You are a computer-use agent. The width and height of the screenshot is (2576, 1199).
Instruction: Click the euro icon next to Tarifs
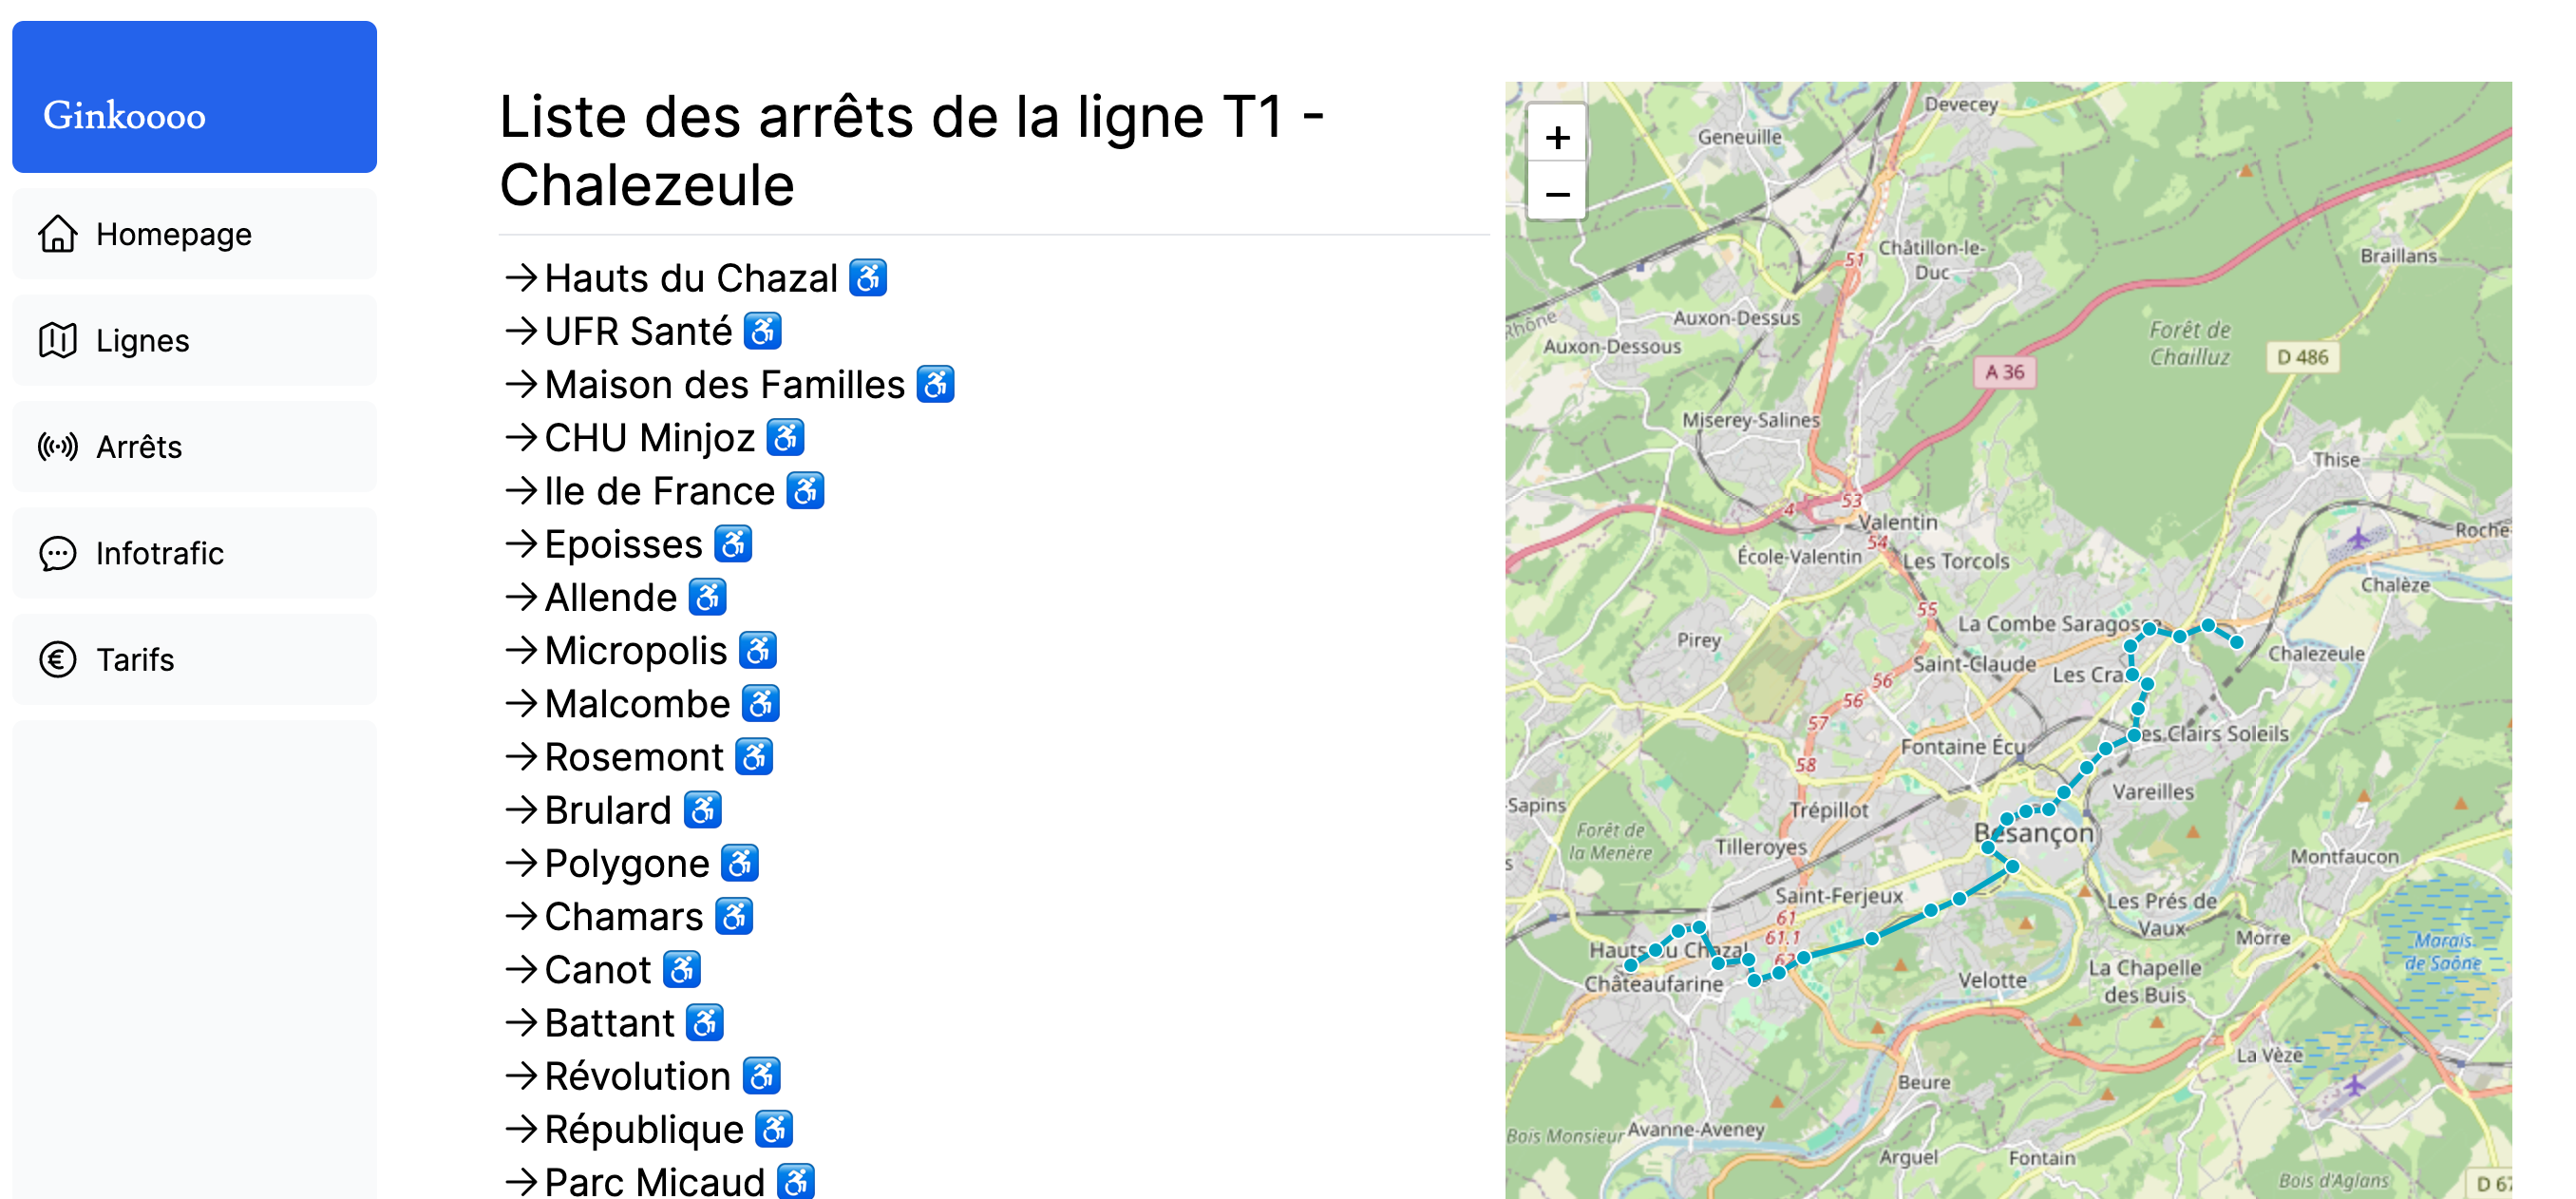tap(57, 659)
